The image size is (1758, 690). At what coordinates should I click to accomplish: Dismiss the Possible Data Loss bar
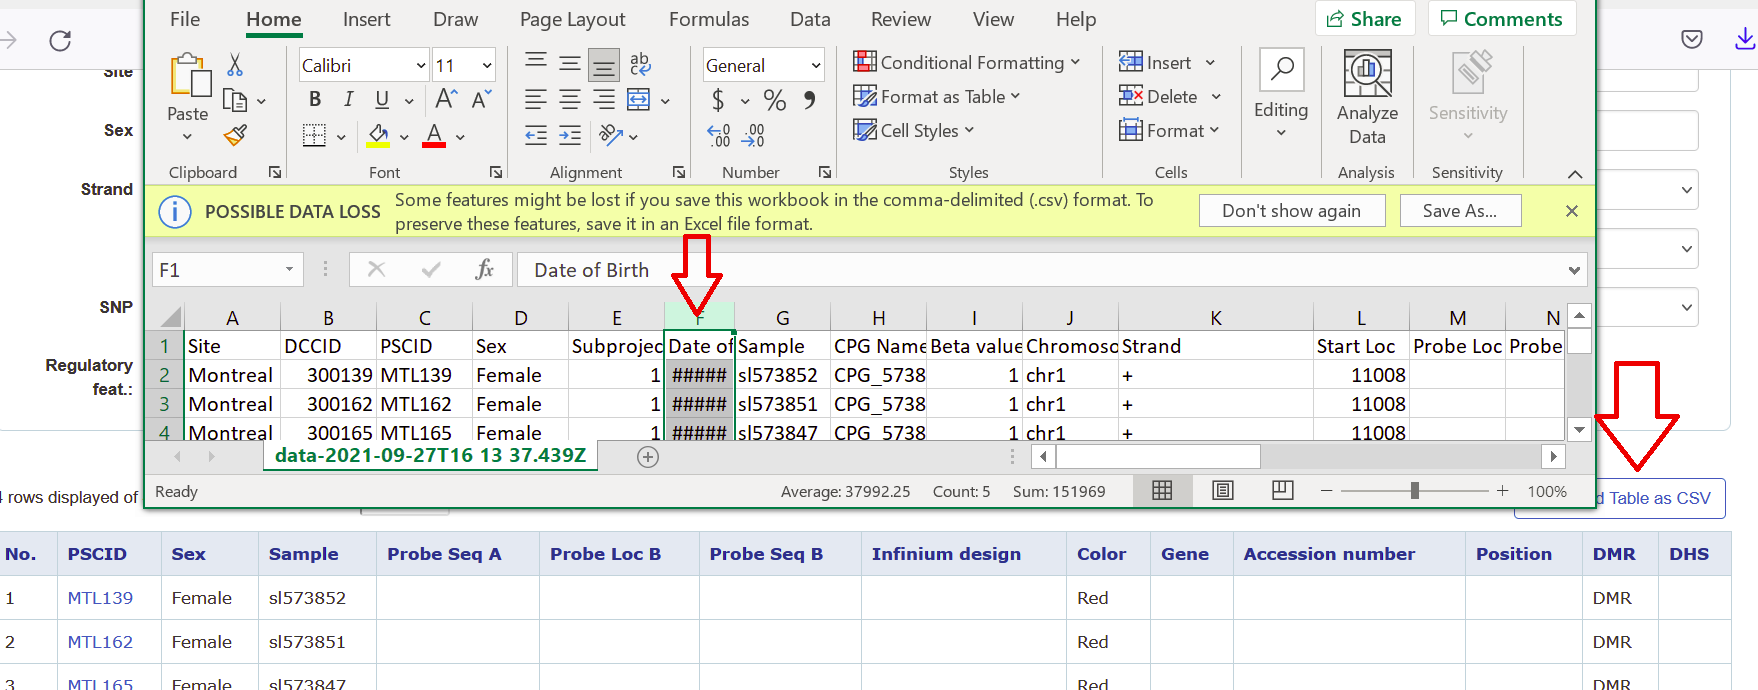click(1572, 211)
